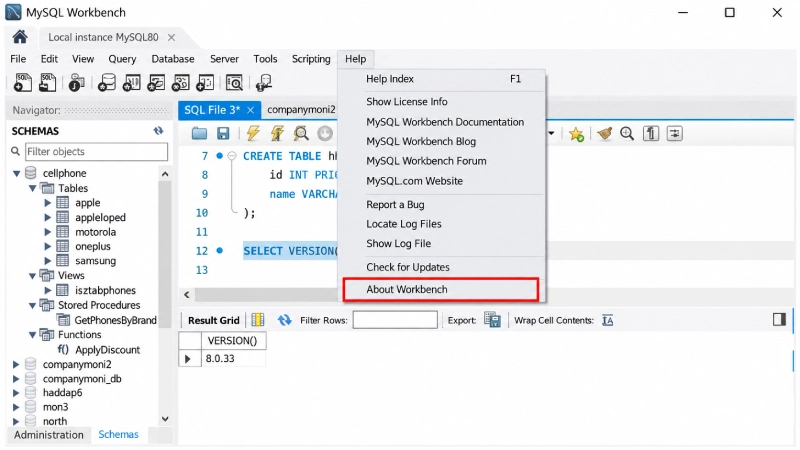Expand the haddap6 schema

click(x=16, y=393)
